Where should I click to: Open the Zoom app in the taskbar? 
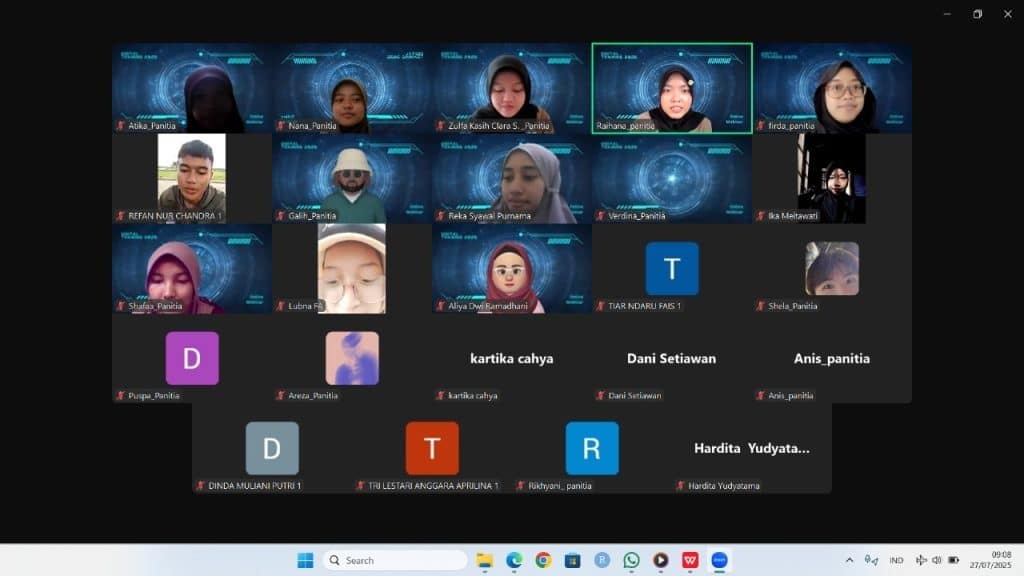[718, 560]
